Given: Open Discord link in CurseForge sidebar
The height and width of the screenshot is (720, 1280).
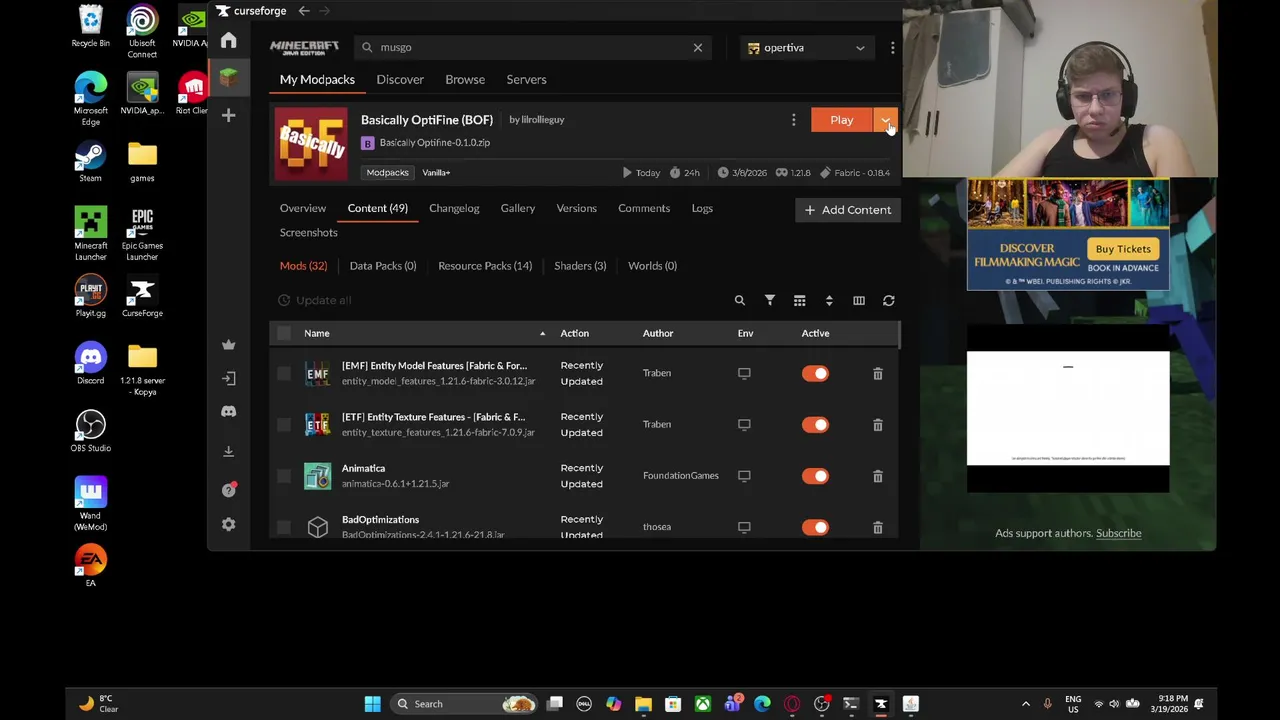Looking at the screenshot, I should (x=228, y=411).
